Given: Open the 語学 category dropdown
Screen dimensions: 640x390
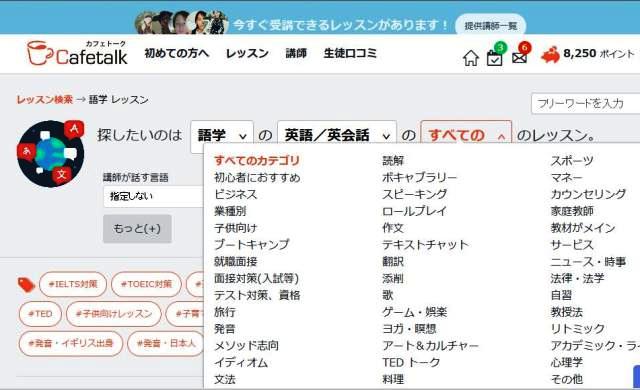Looking at the screenshot, I should tap(222, 135).
